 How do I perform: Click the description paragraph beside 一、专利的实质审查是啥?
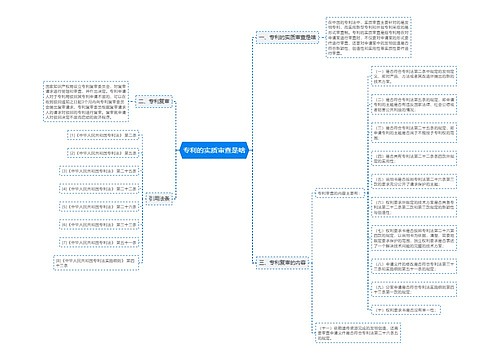coord(368,37)
